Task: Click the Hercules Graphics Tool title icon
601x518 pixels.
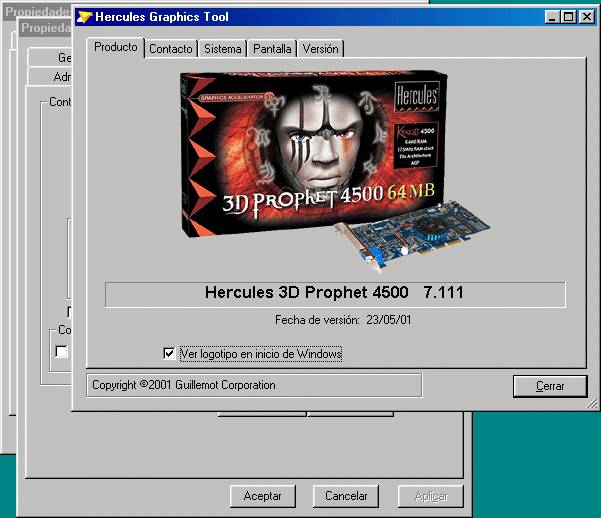Action: (85, 17)
